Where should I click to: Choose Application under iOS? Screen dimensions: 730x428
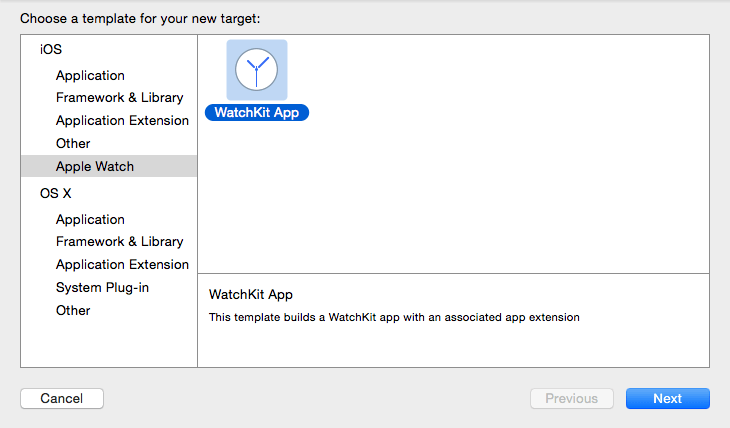[x=90, y=75]
